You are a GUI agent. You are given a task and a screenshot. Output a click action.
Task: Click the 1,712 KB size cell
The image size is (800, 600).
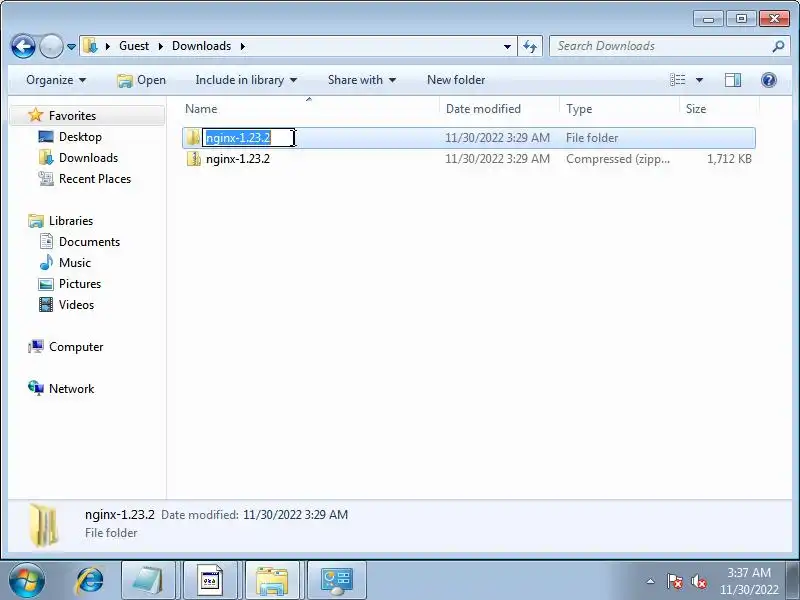[729, 159]
